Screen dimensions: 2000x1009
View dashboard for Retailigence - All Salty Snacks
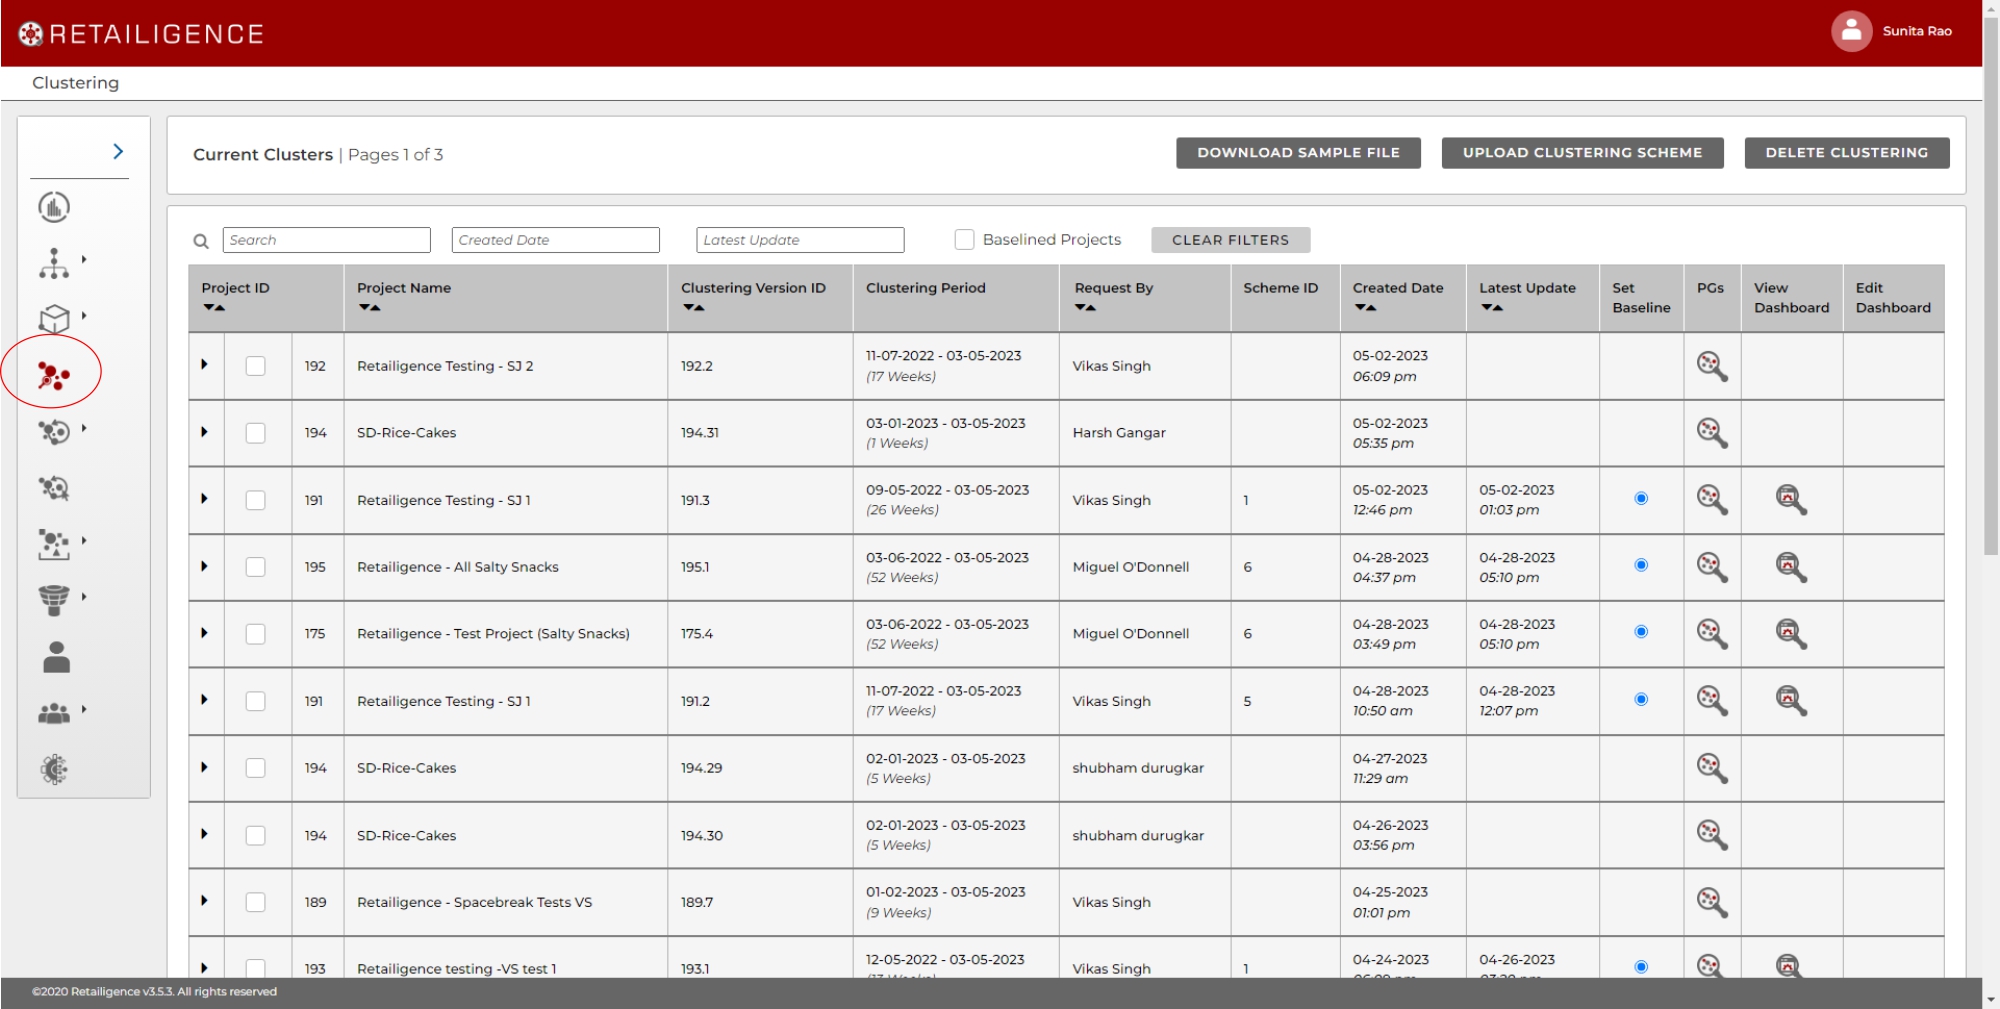1790,567
